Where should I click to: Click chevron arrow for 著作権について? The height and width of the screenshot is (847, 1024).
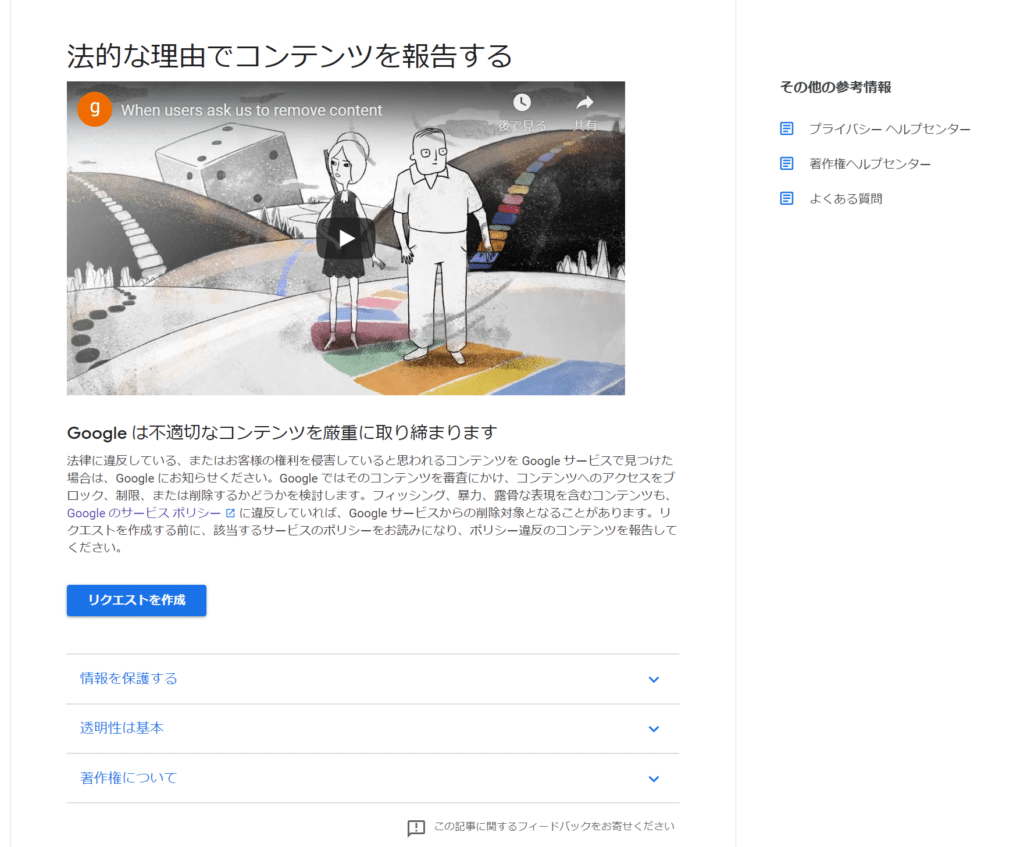point(654,778)
